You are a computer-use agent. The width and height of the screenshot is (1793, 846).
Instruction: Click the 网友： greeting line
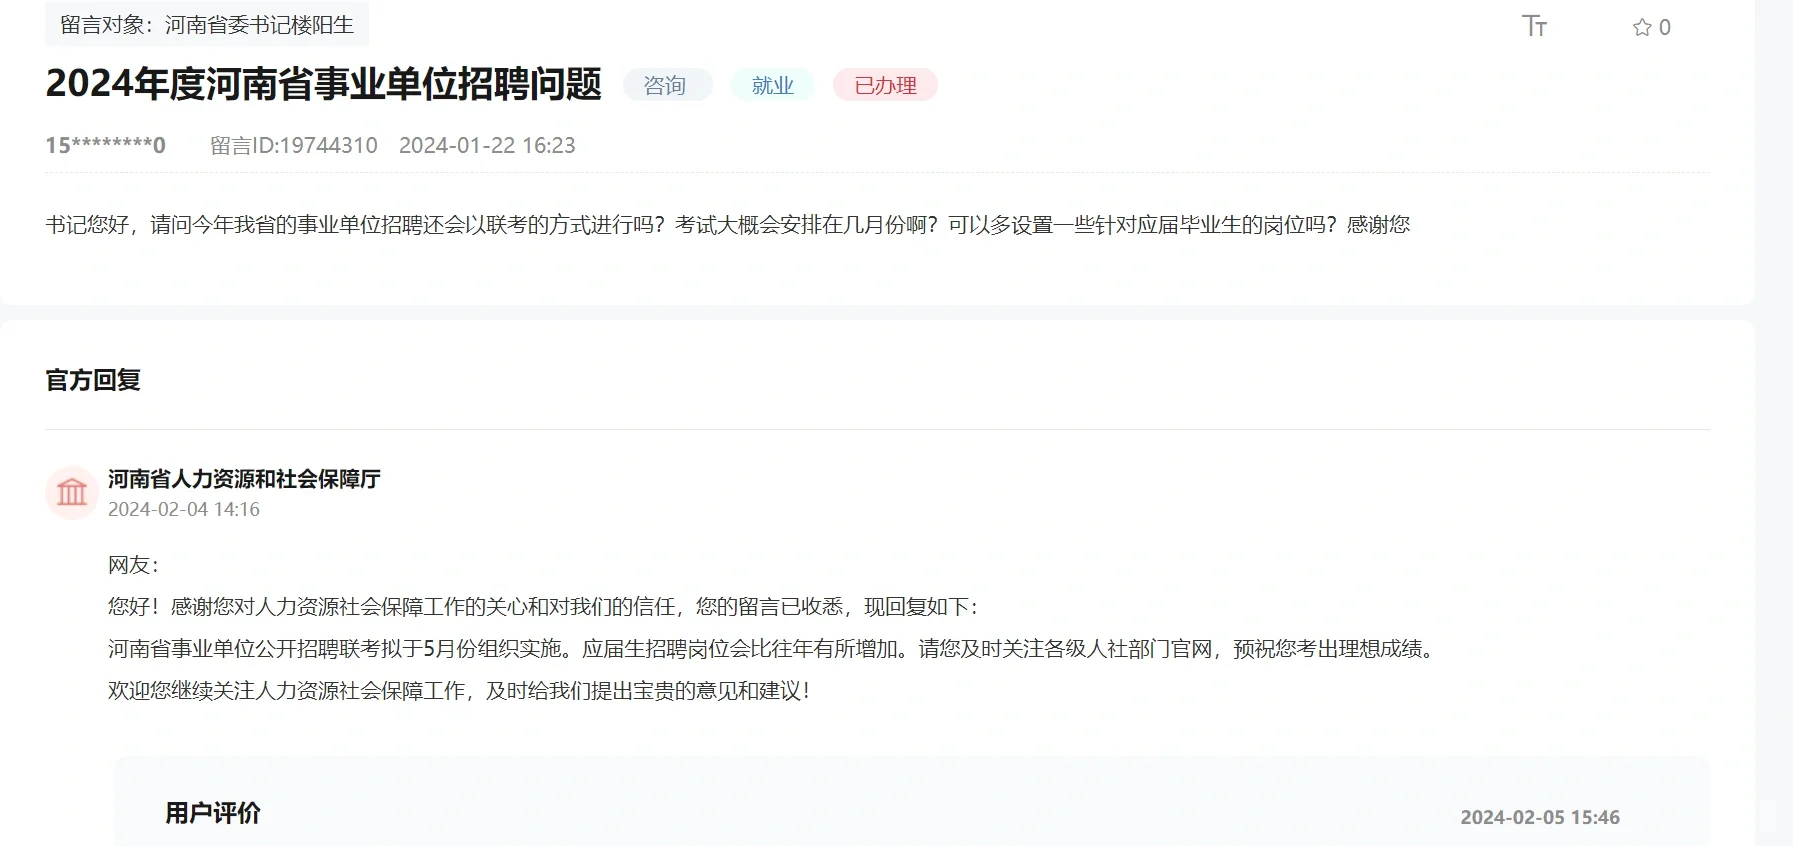(134, 565)
